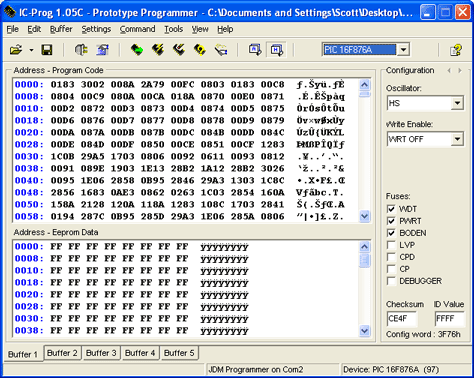Open the View menu
Image resolution: width=474 pixels, height=378 pixels.
(x=200, y=29)
